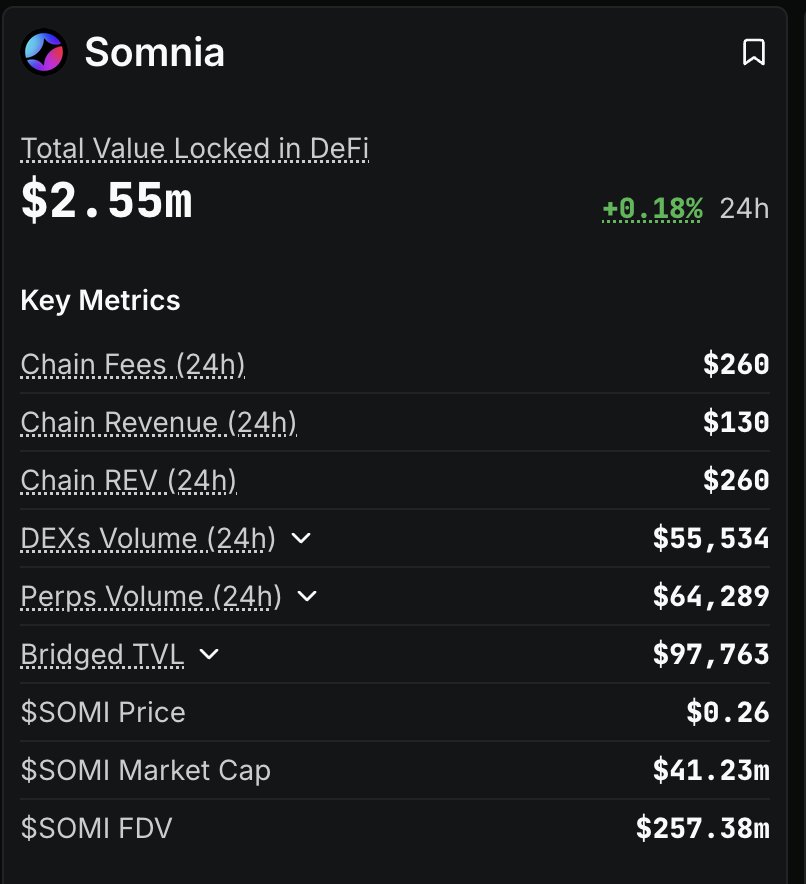This screenshot has height=884, width=806.
Task: Click the $2.55m TVL value
Action: [106, 203]
